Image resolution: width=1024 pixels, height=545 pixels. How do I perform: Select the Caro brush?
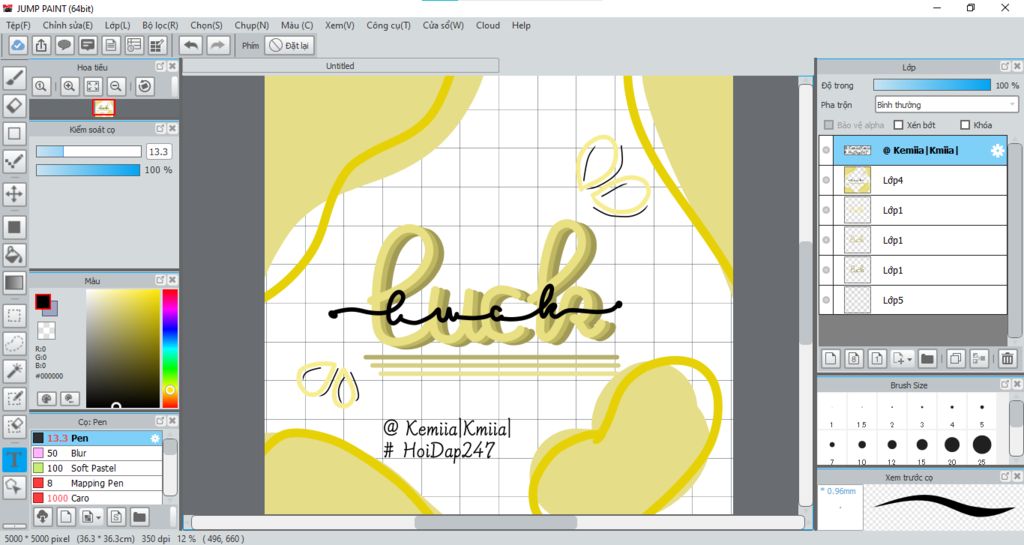coord(97,497)
